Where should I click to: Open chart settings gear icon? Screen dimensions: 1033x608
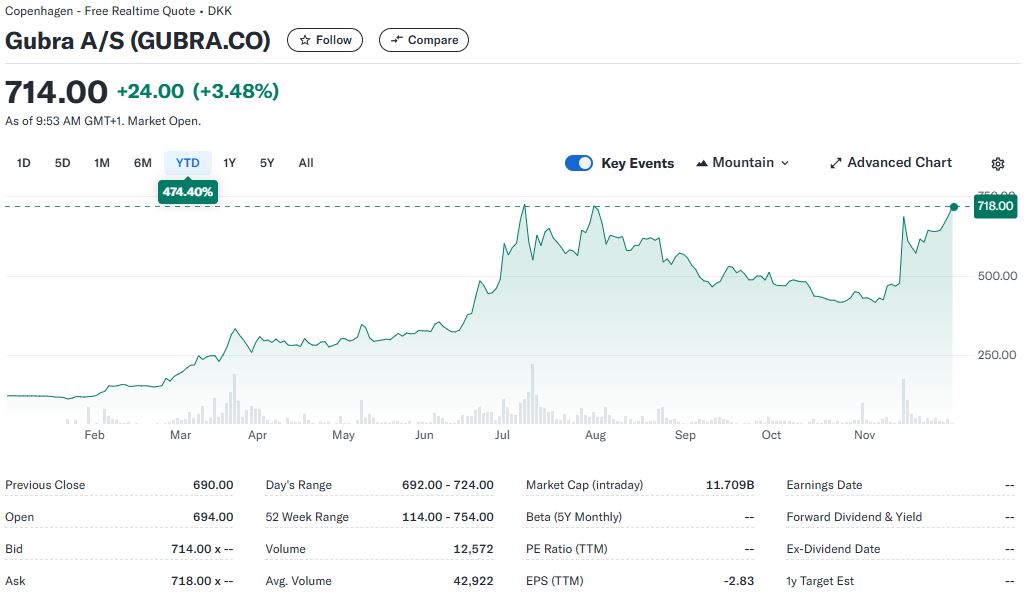pyautogui.click(x=997, y=164)
